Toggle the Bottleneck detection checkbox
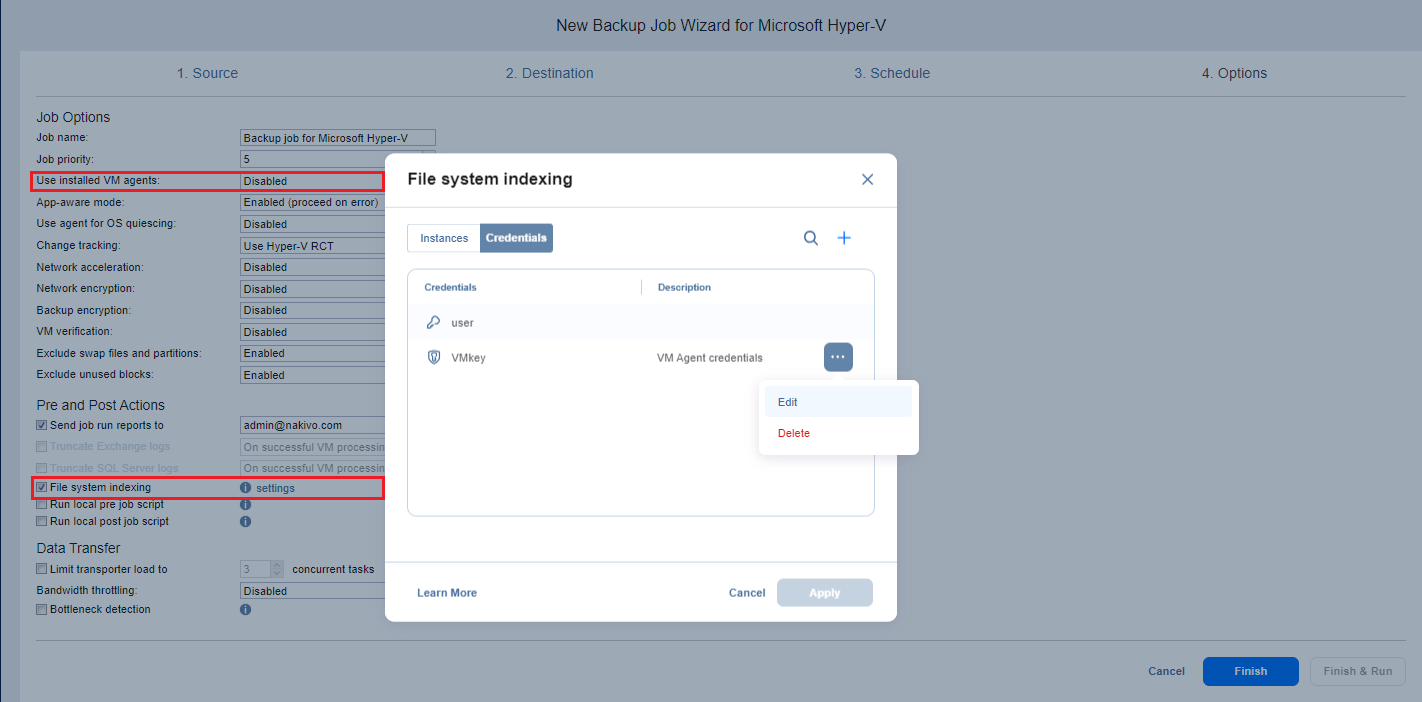 [x=42, y=610]
